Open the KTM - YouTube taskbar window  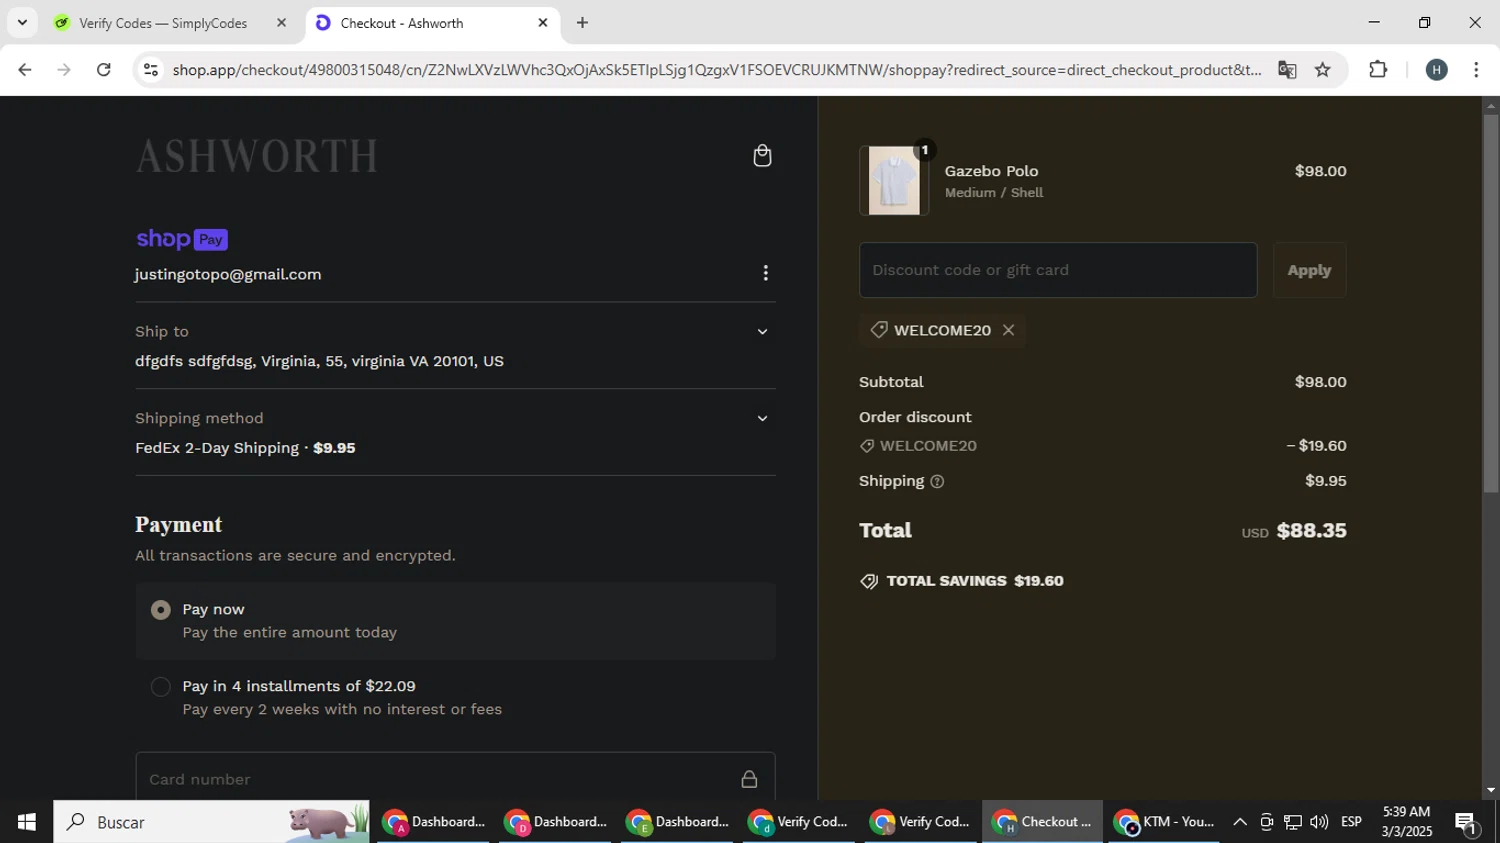[x=1165, y=822]
